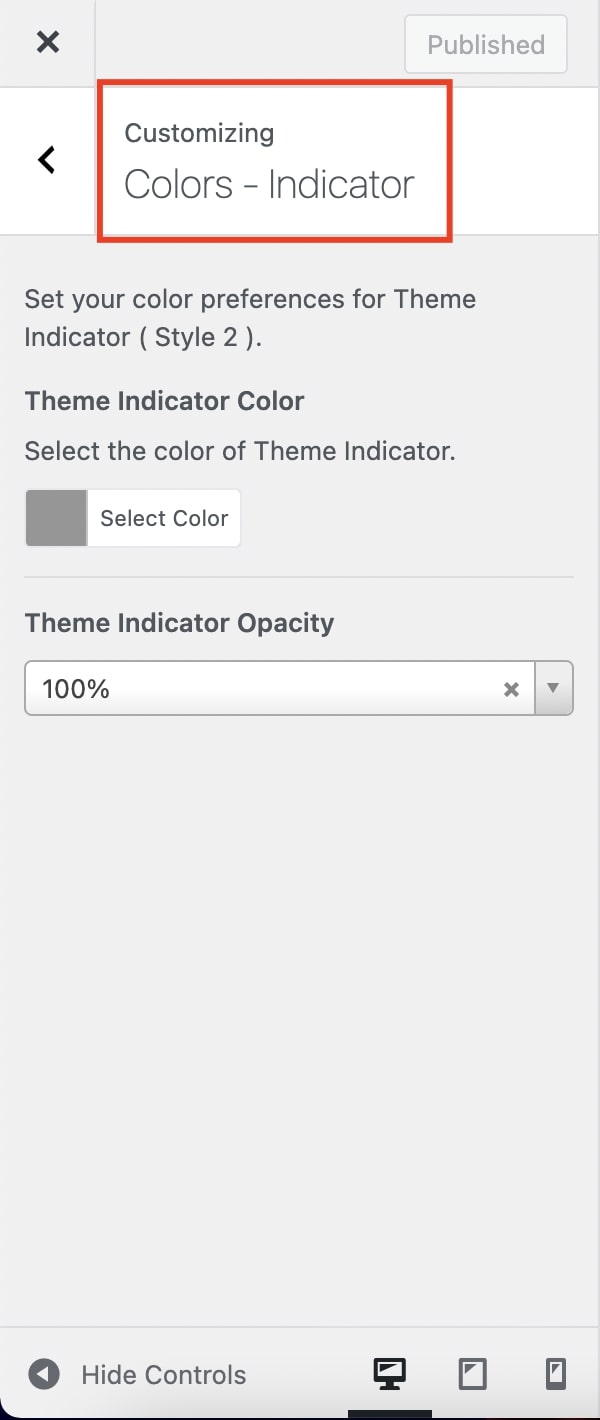Click the Style 2 color preferences description
The height and width of the screenshot is (1420, 600).
(250, 318)
